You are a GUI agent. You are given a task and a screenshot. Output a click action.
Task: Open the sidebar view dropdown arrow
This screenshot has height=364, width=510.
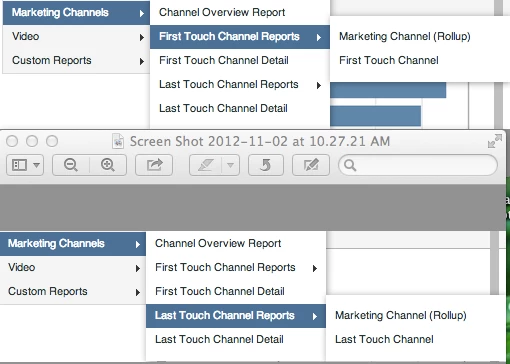tap(37, 165)
